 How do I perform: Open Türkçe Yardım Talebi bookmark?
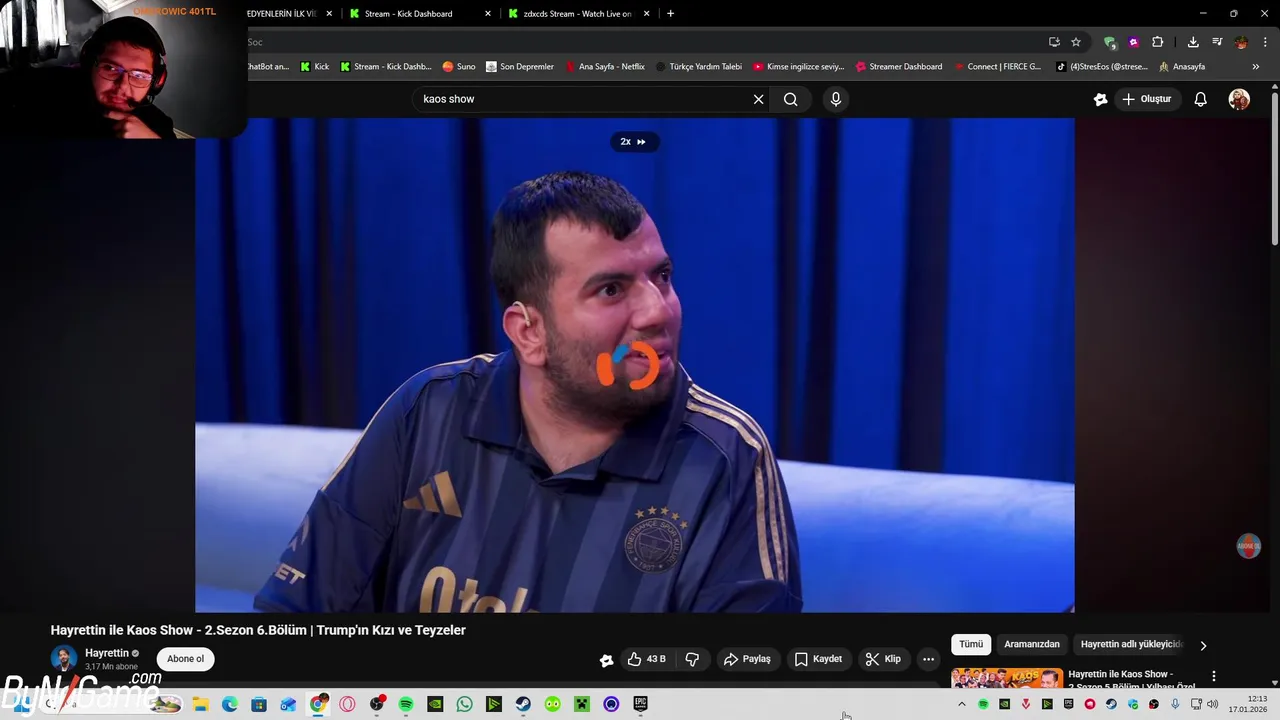click(699, 67)
